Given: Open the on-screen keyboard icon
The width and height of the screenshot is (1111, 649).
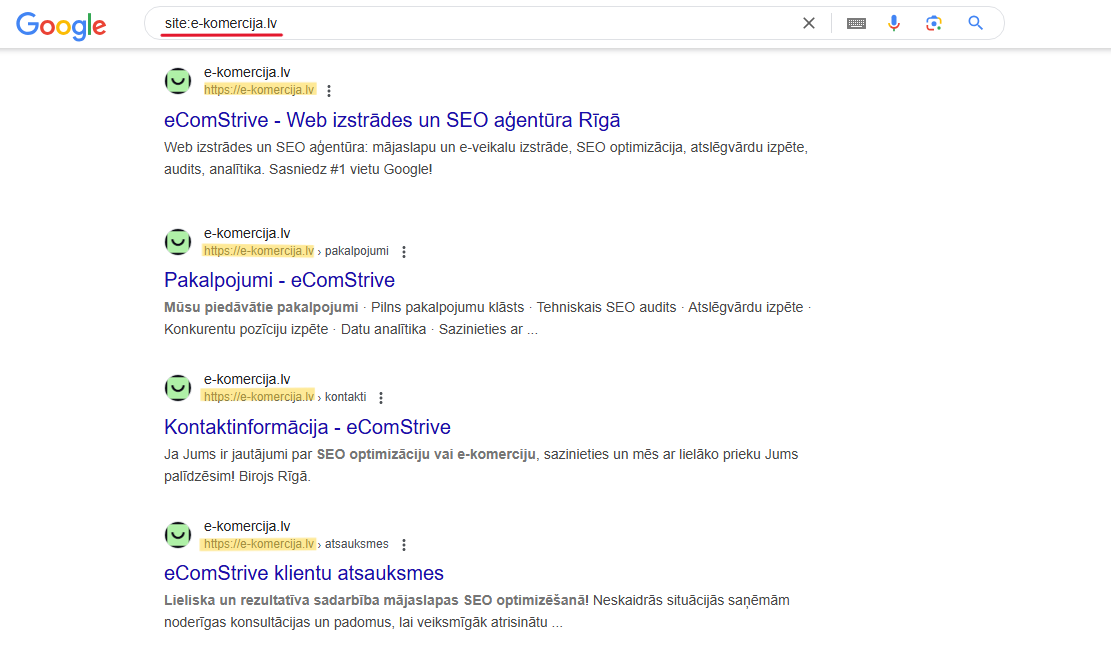Looking at the screenshot, I should pos(856,22).
